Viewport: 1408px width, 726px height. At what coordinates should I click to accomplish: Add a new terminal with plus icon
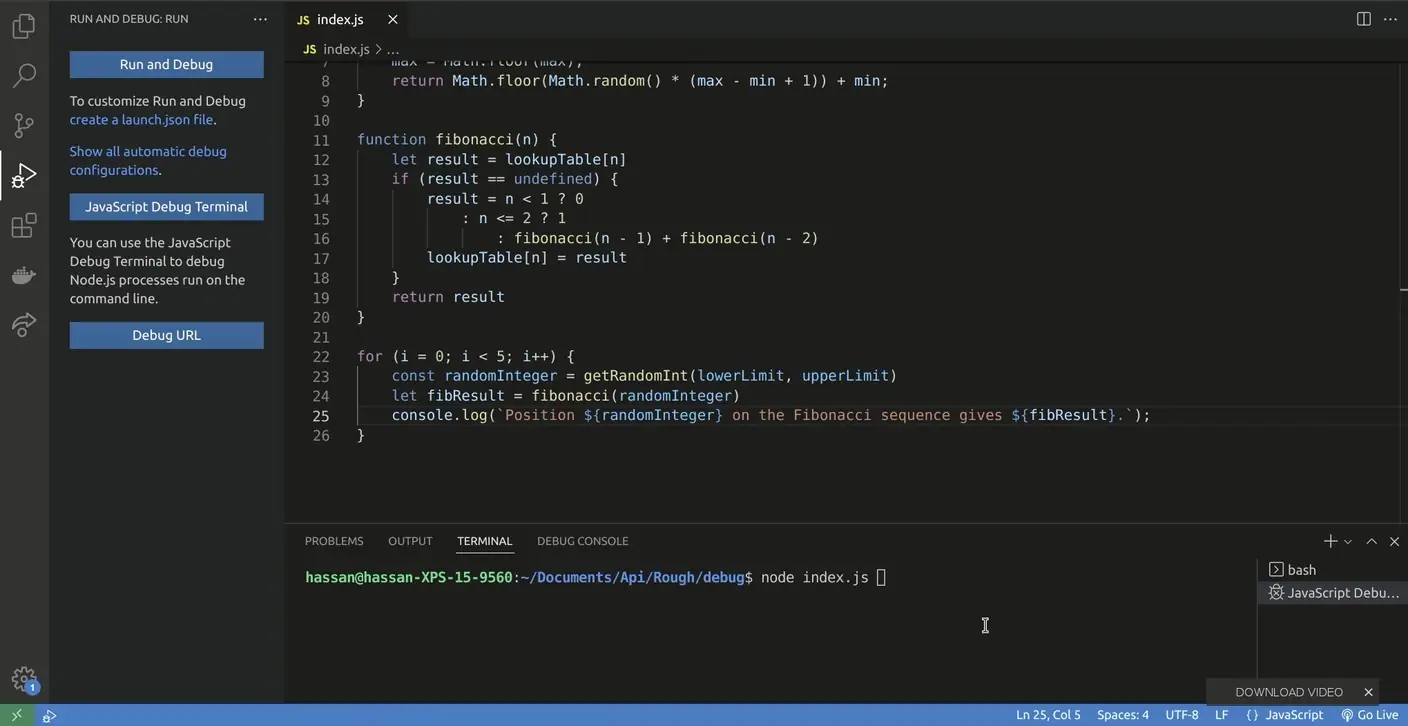[1330, 541]
